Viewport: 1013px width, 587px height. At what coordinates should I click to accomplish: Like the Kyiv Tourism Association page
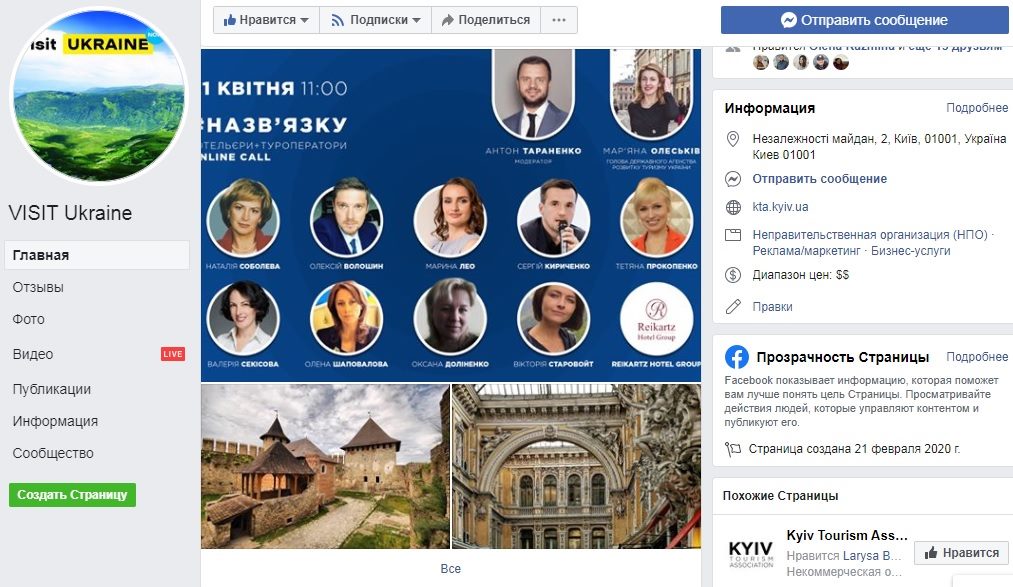961,553
